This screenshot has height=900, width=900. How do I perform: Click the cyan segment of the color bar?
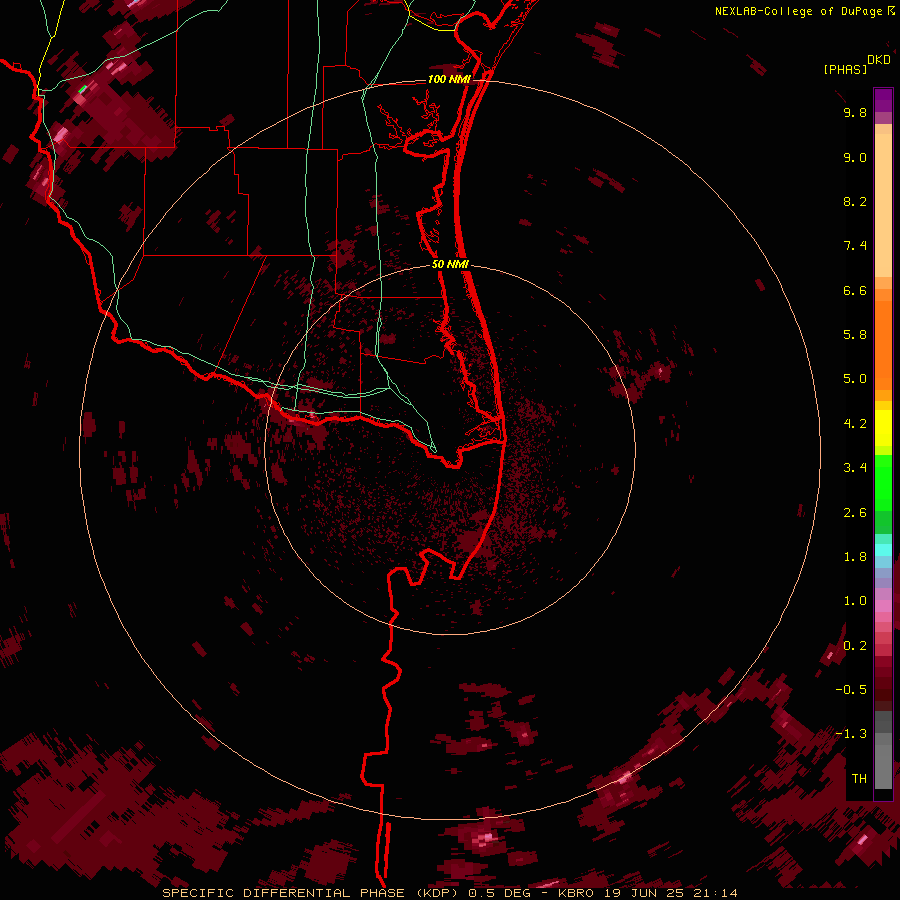tap(883, 550)
